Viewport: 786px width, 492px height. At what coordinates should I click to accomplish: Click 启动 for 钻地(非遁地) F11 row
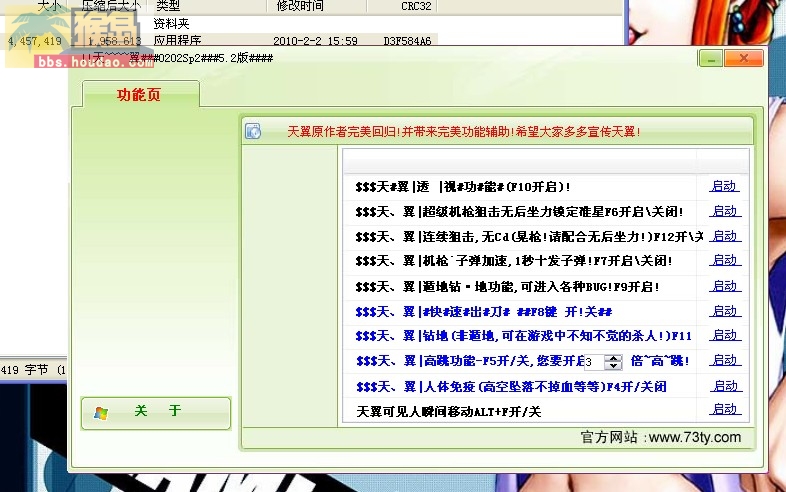tap(725, 335)
